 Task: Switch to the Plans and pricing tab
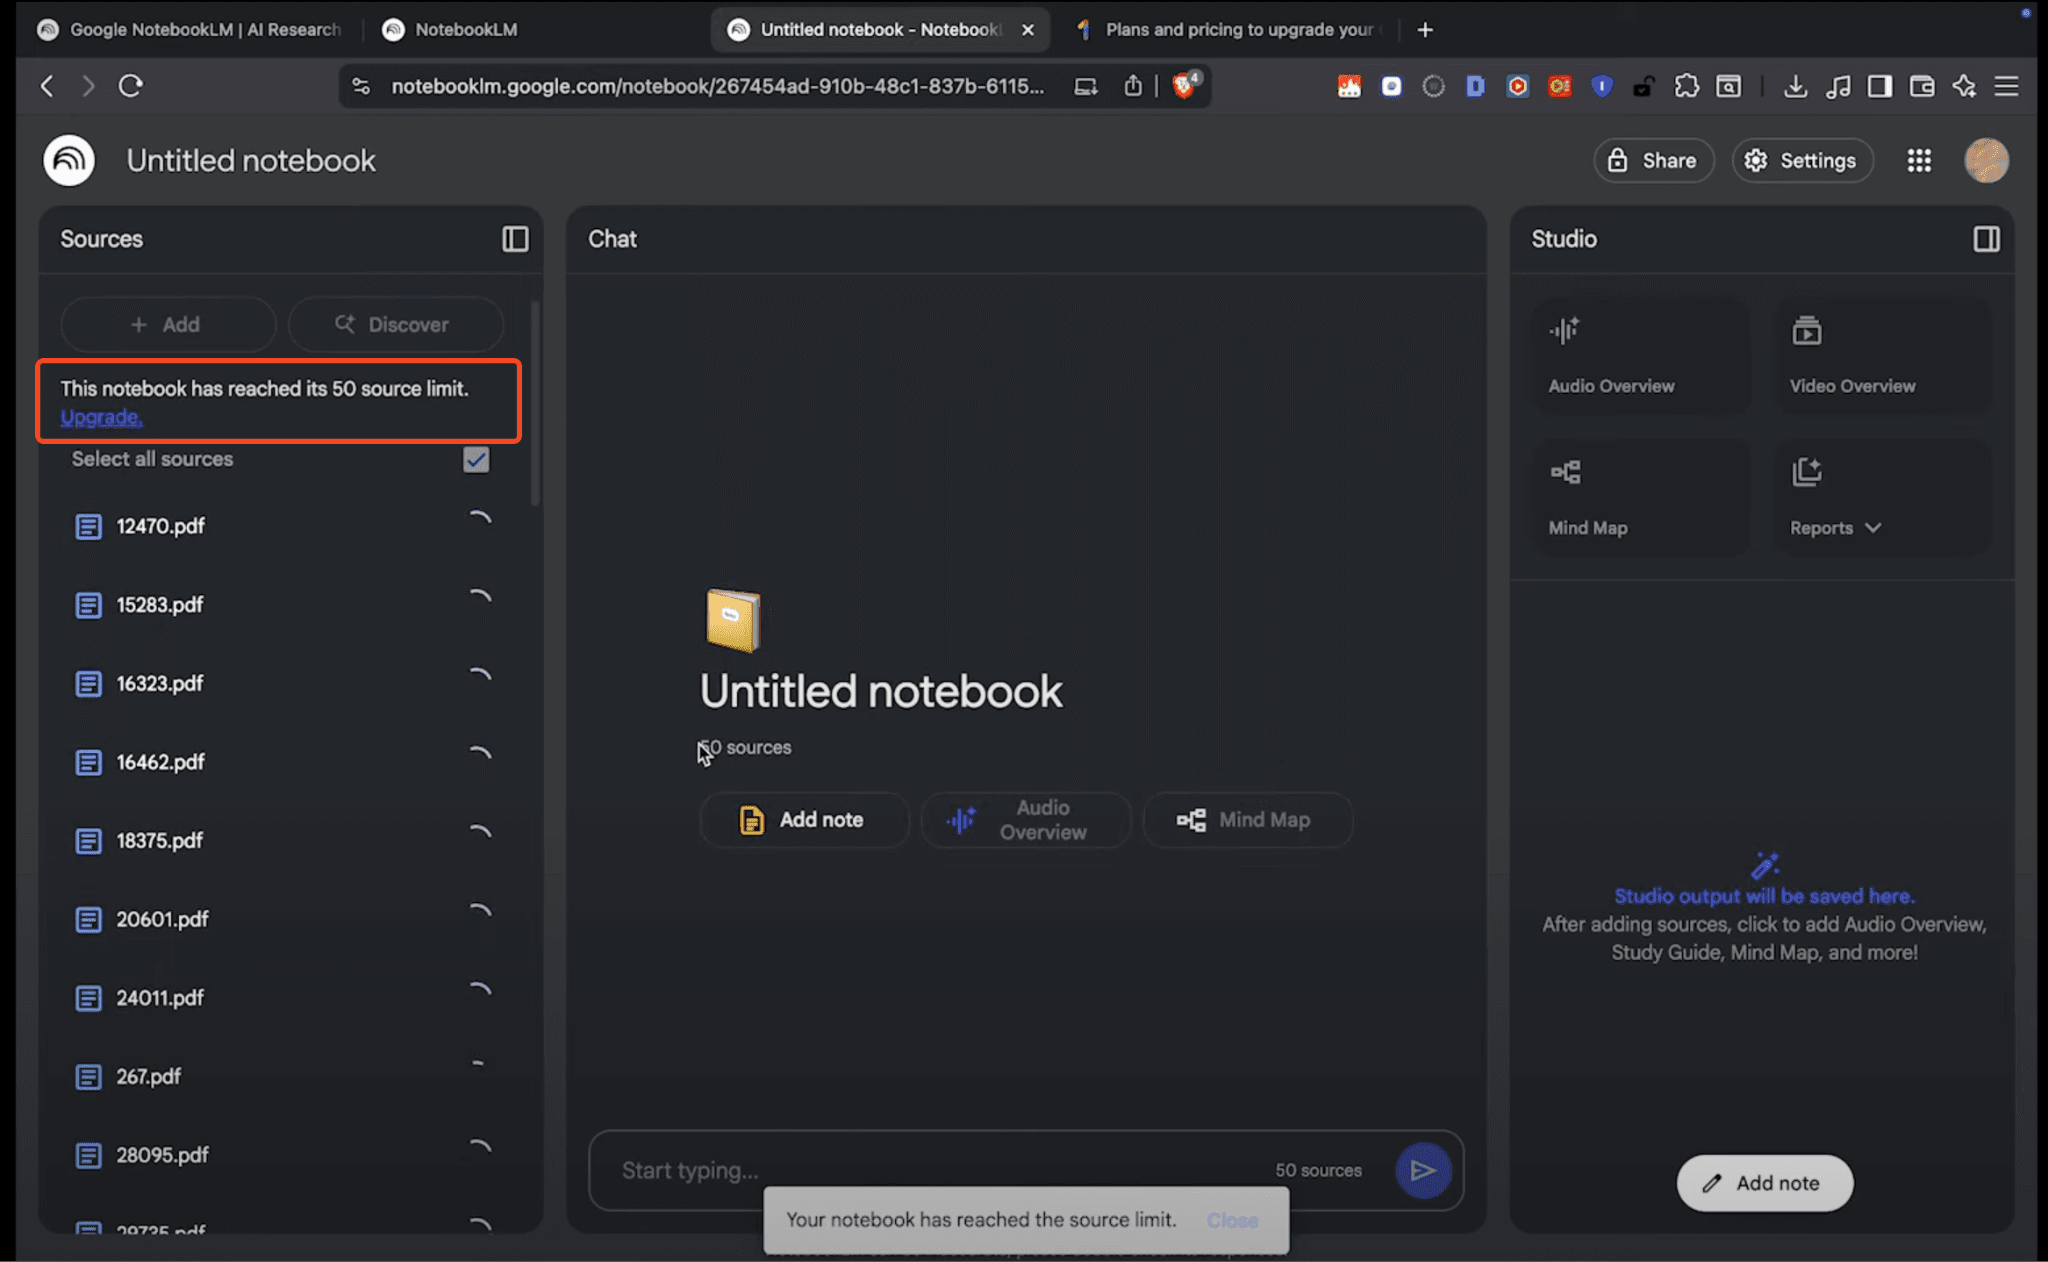pyautogui.click(x=1230, y=29)
